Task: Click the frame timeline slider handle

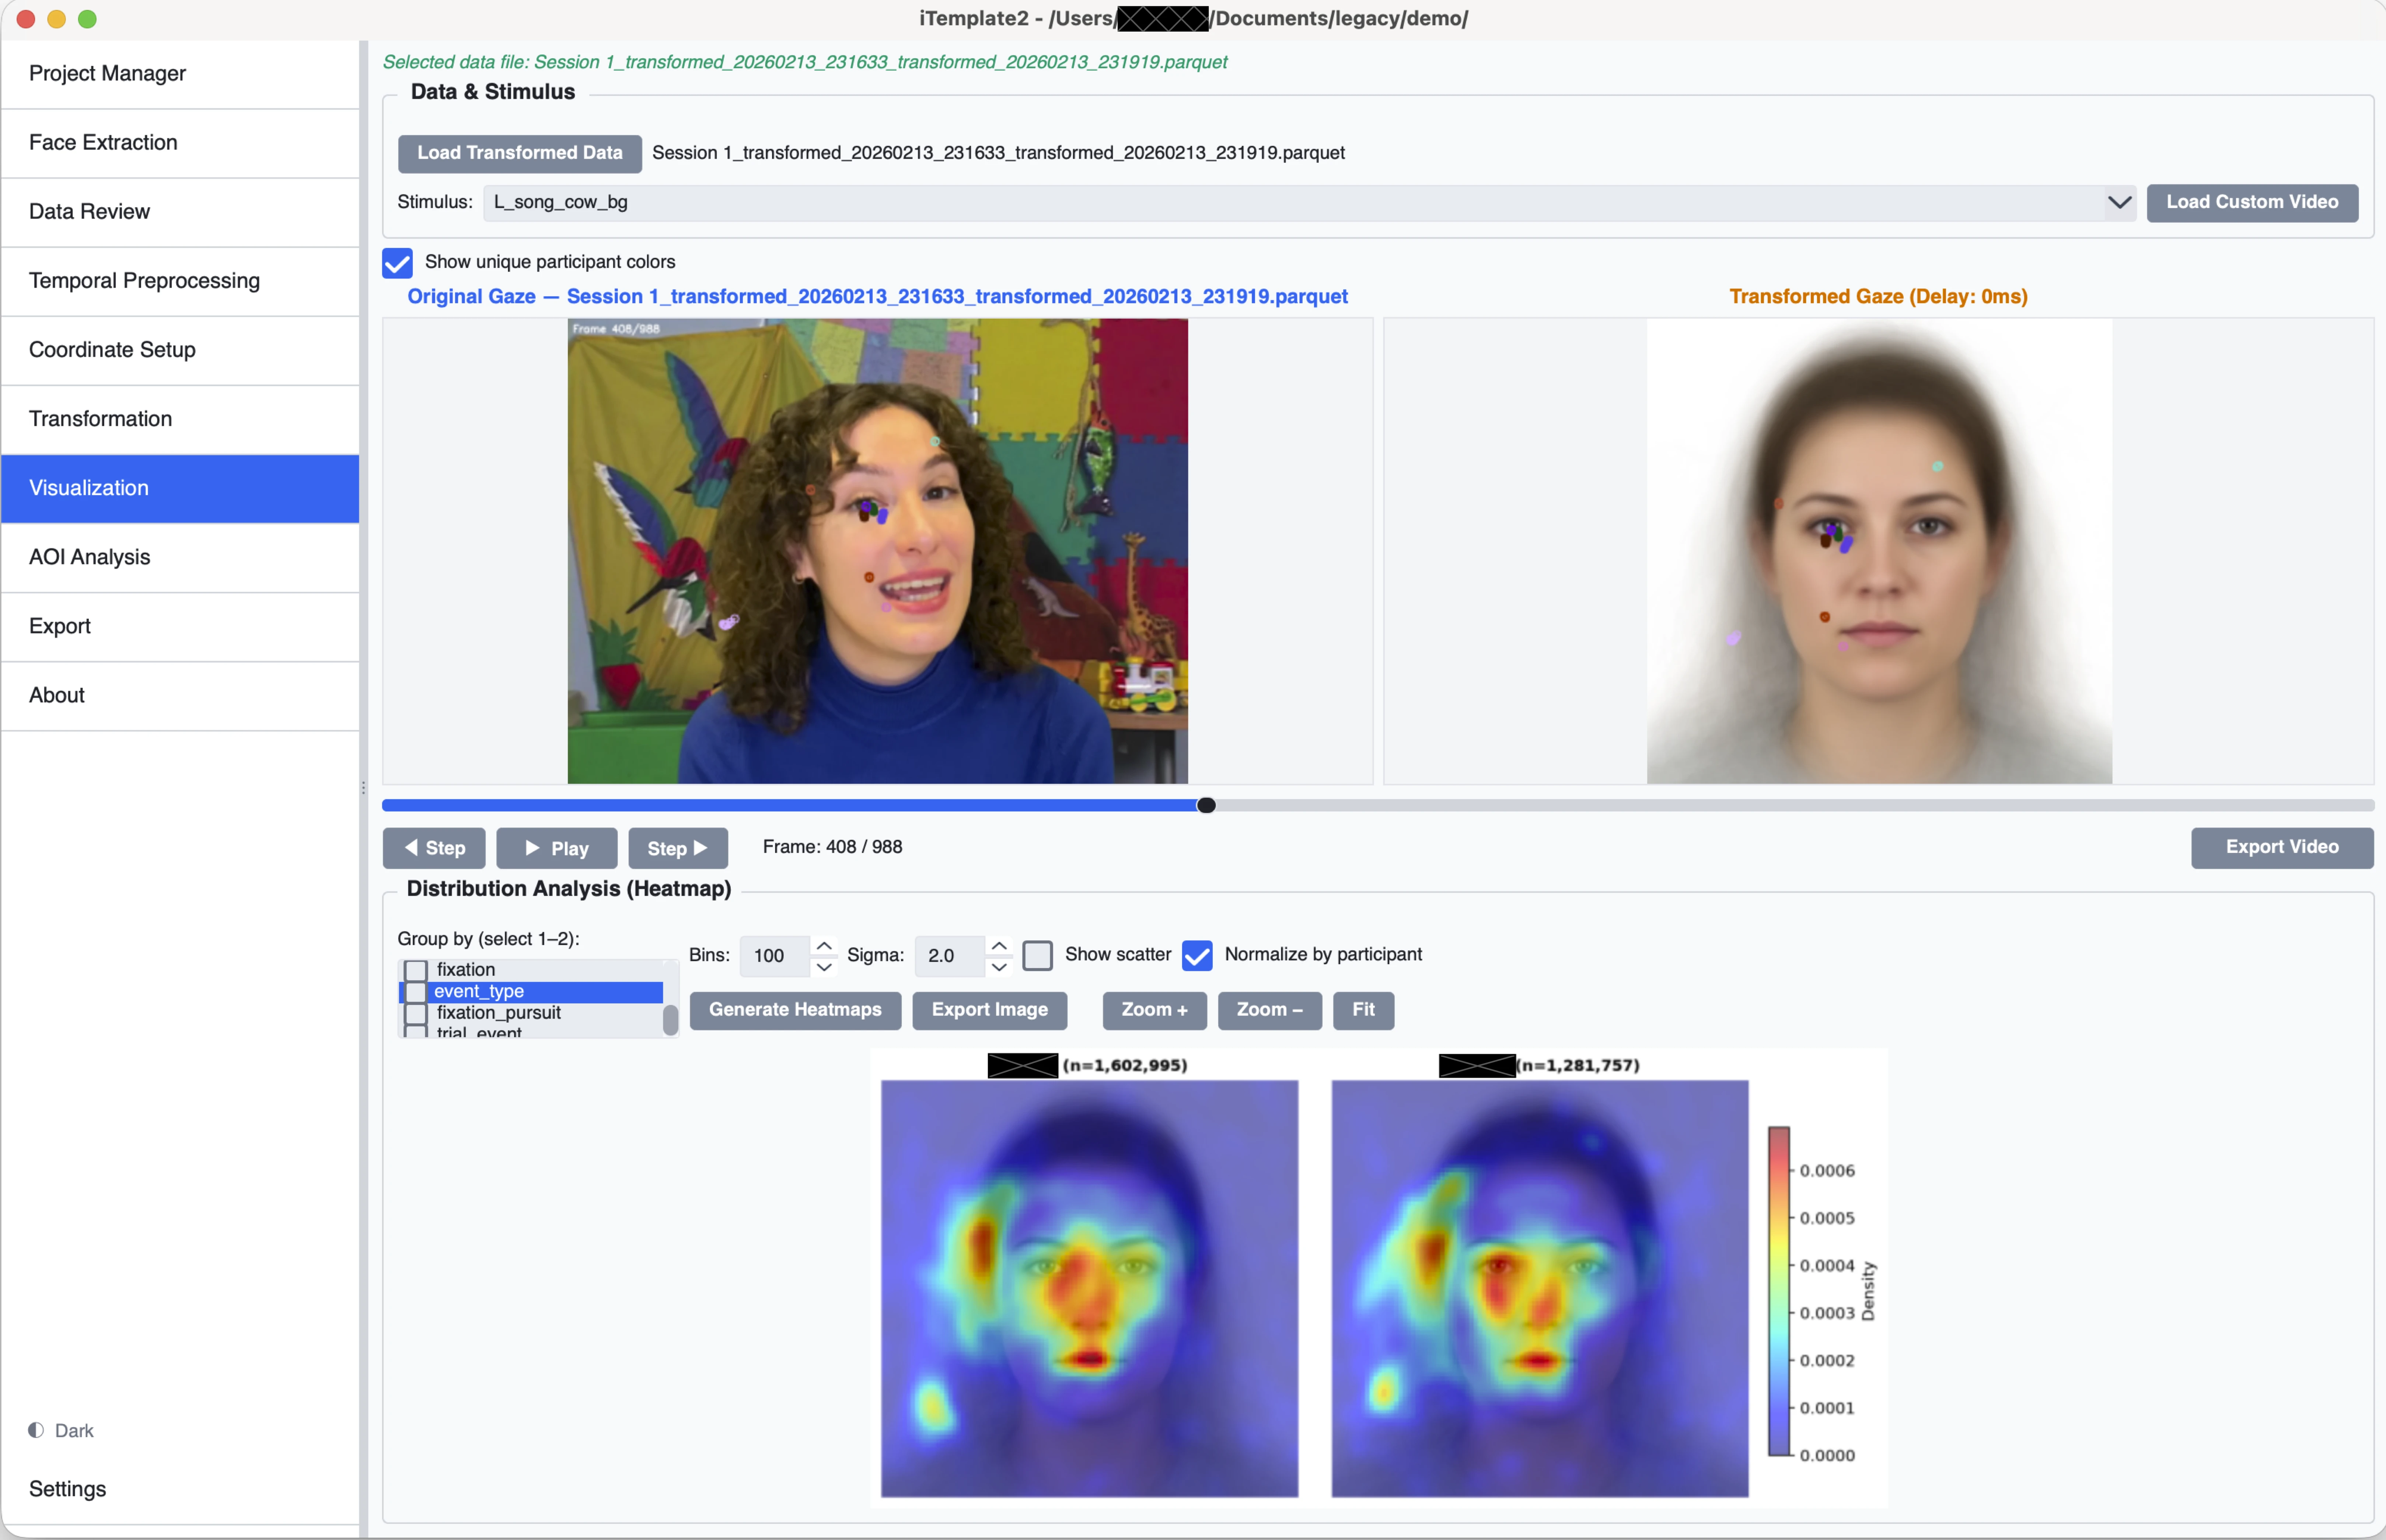Action: [x=1206, y=805]
